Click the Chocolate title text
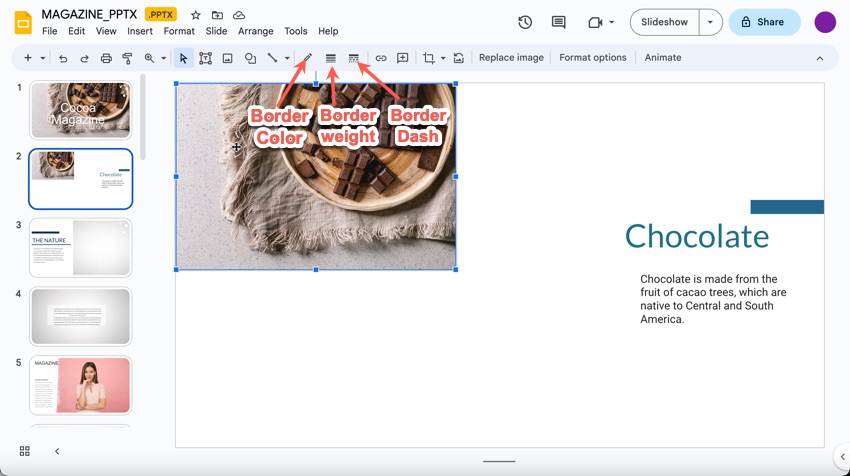850x476 pixels. (x=697, y=236)
